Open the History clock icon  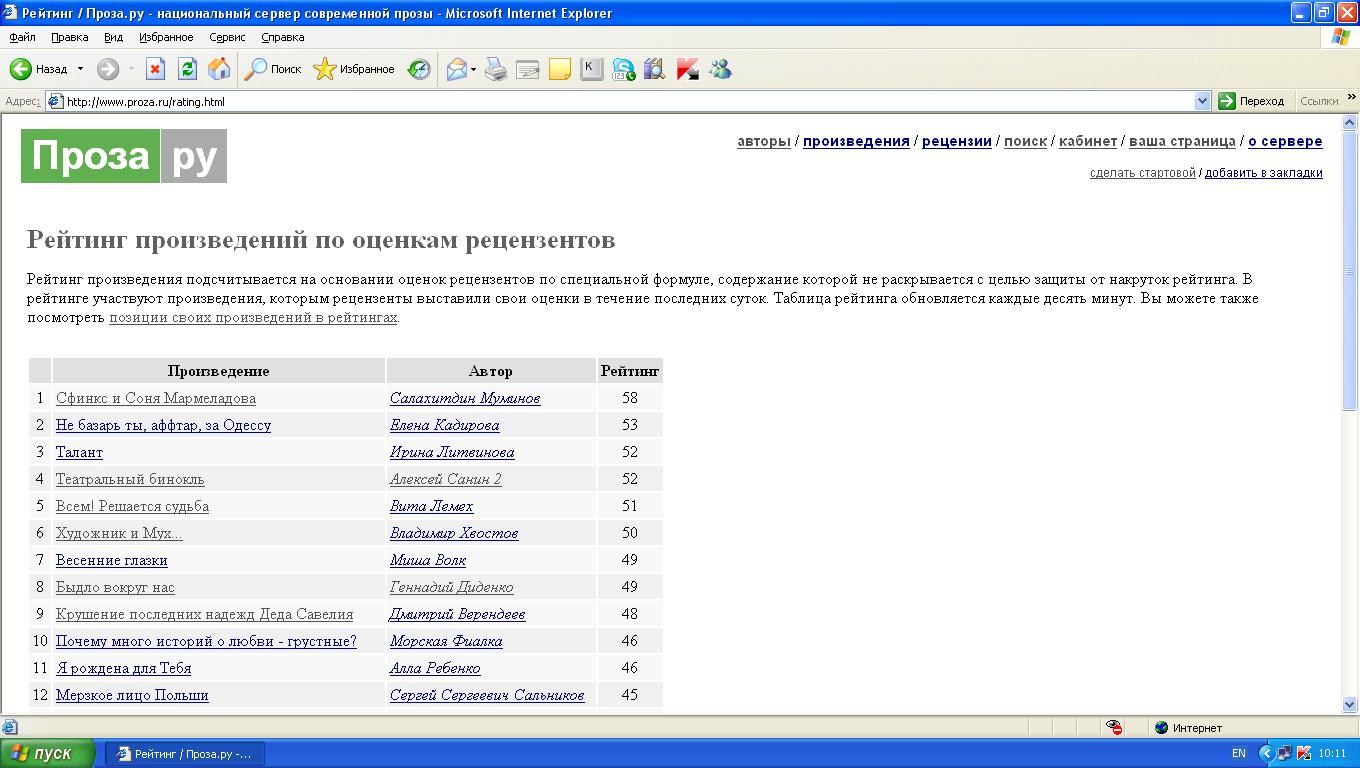tap(419, 69)
